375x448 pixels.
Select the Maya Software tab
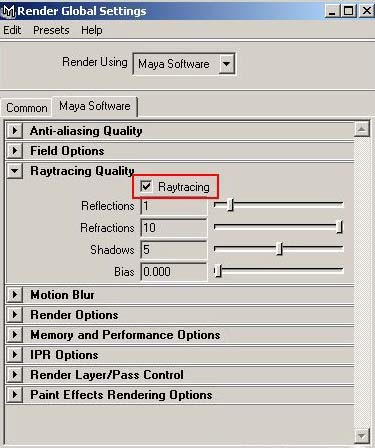(x=95, y=106)
